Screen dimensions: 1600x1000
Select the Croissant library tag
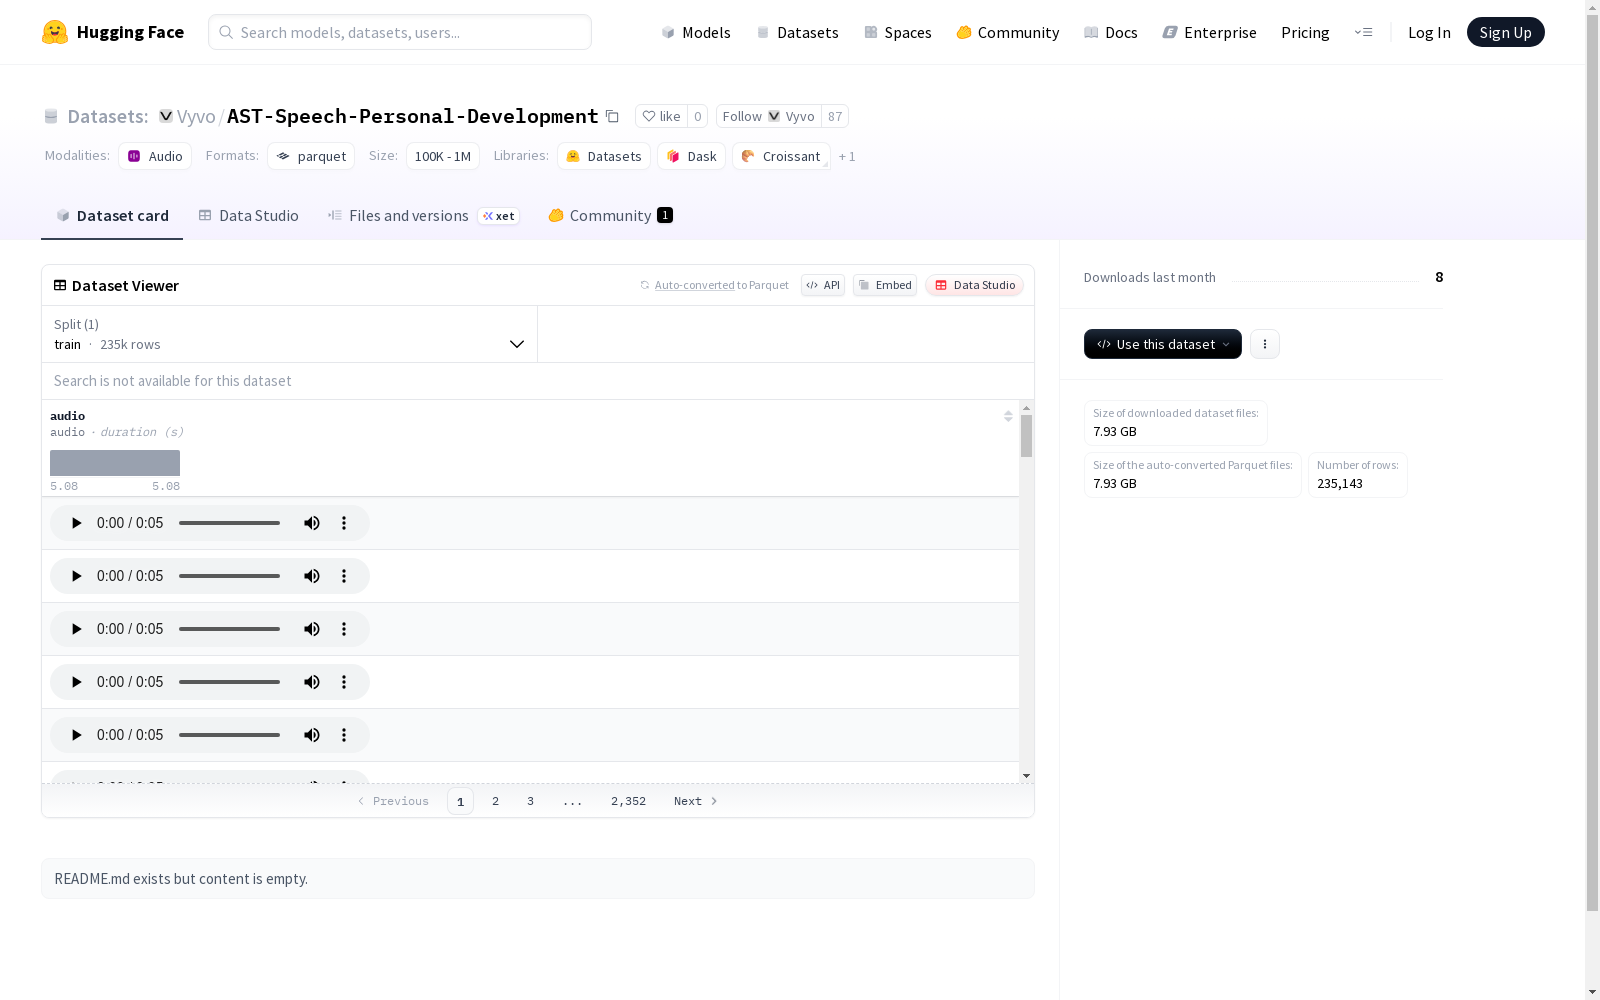tap(781, 156)
